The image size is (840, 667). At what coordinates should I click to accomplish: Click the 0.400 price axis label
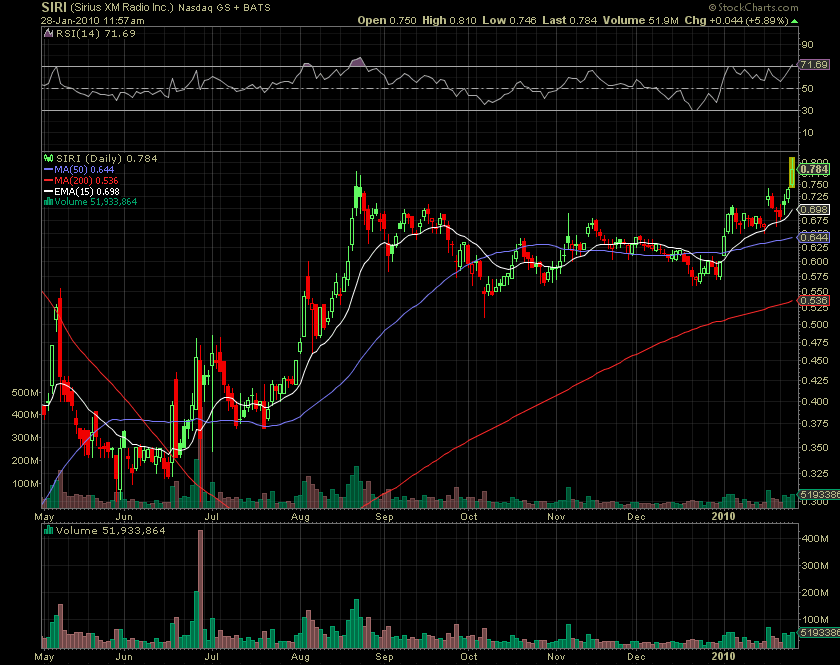click(x=815, y=402)
